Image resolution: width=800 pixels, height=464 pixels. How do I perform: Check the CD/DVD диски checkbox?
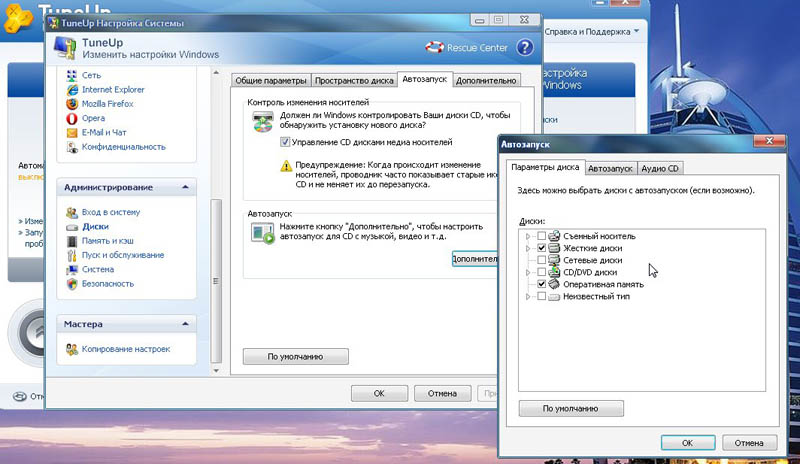pyautogui.click(x=542, y=272)
